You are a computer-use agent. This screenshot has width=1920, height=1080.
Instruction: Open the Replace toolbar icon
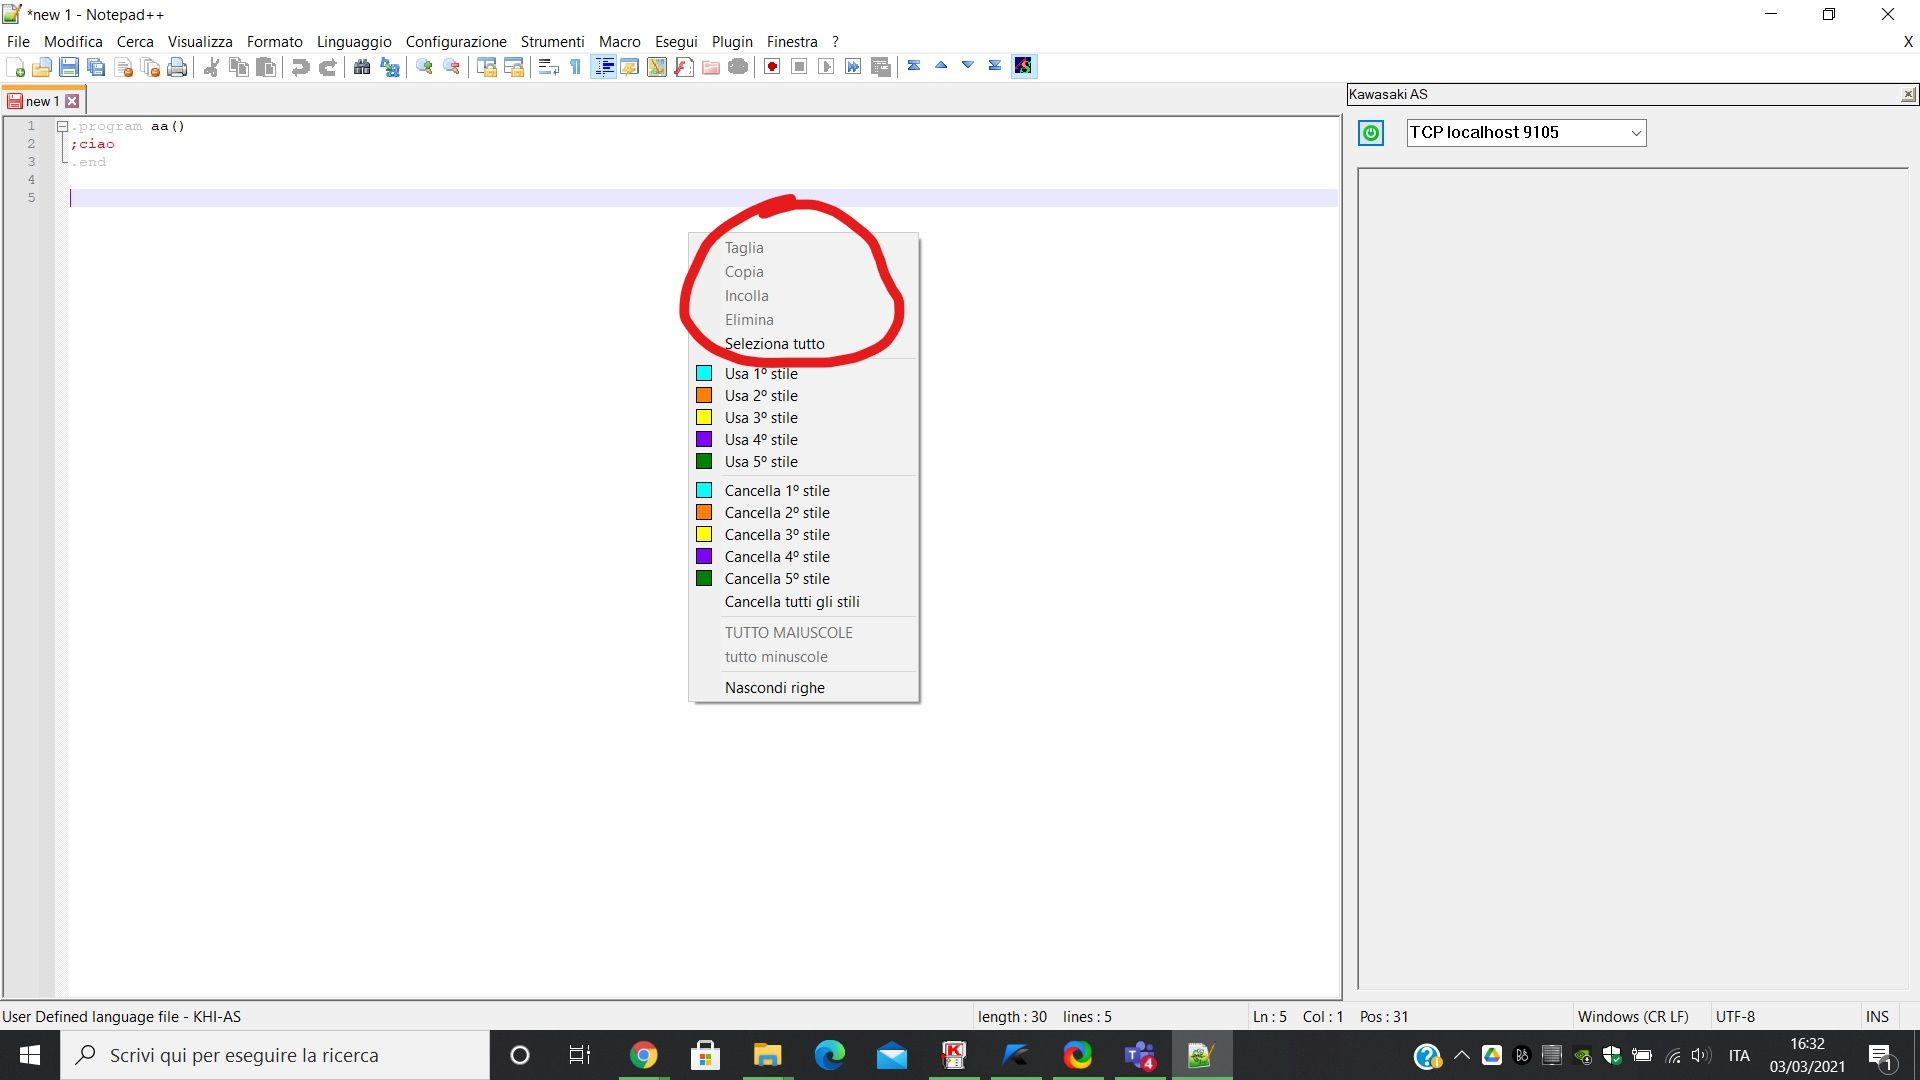pyautogui.click(x=389, y=67)
